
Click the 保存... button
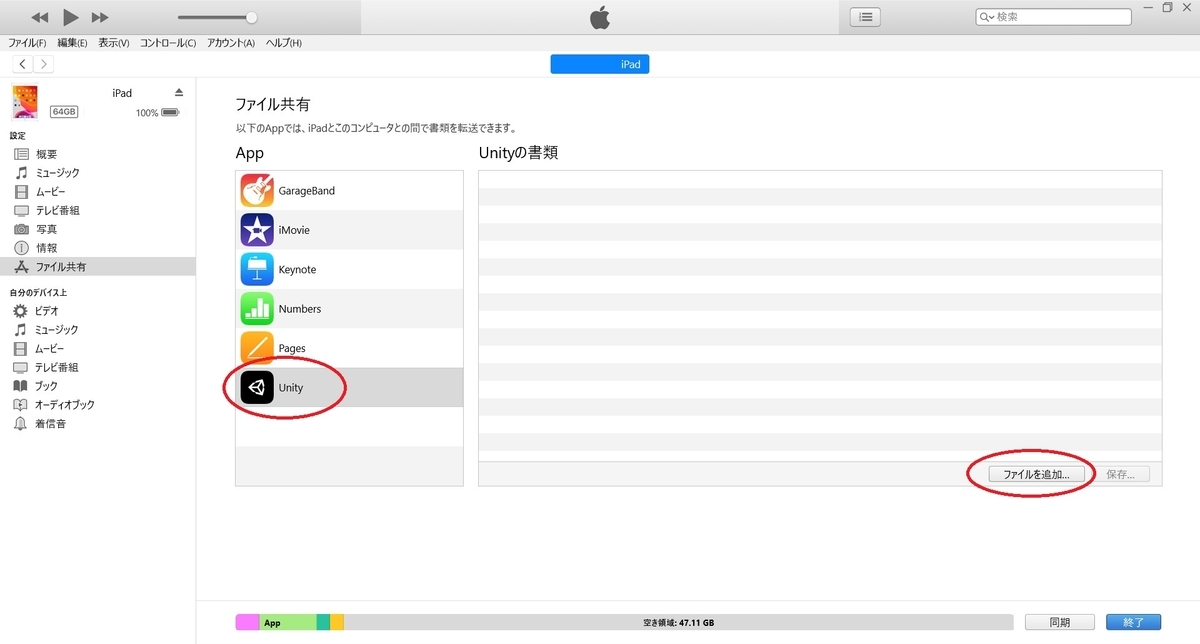point(1121,475)
